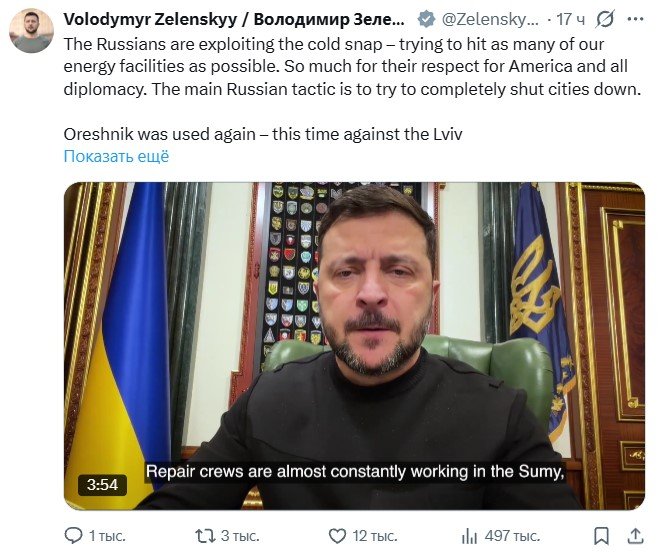
Task: Expand post with "Показать ещё"
Action: coord(116,156)
